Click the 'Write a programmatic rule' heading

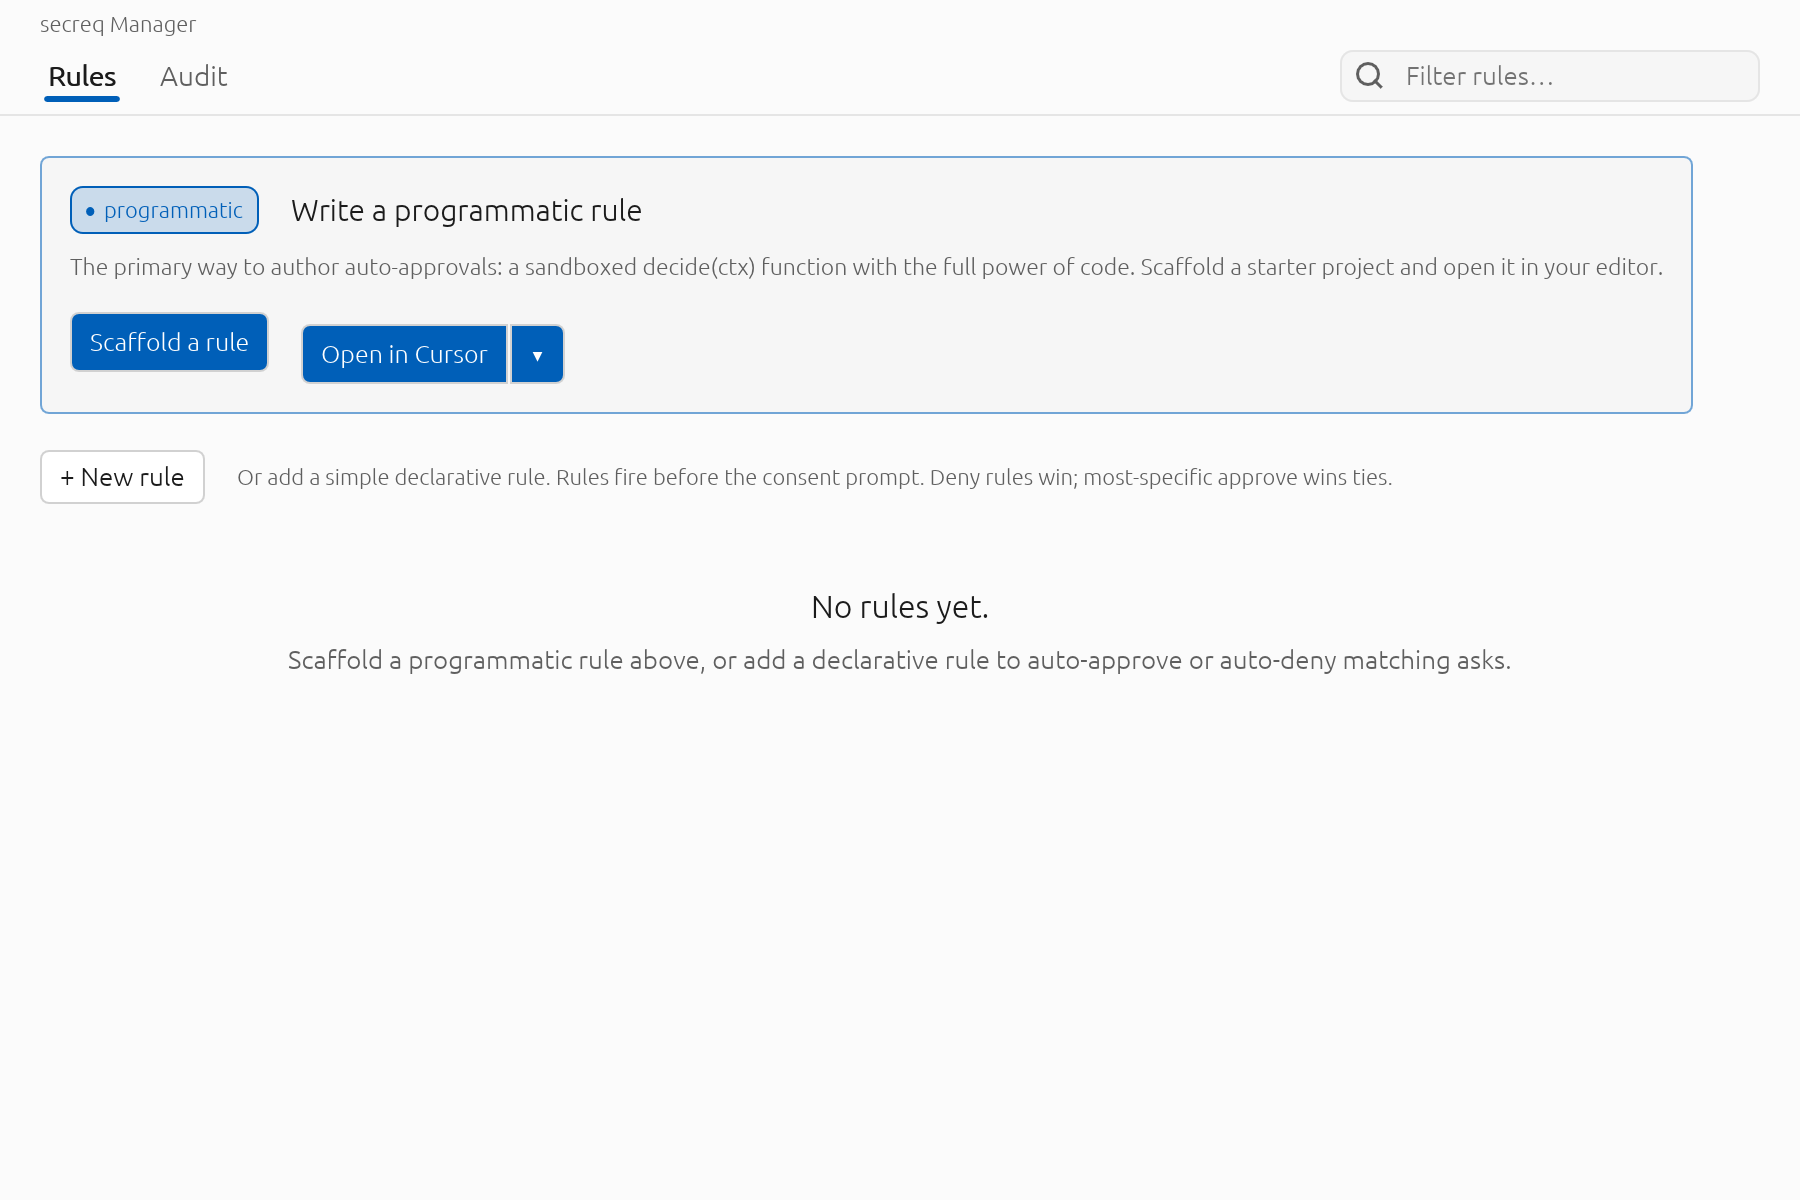coord(466,211)
